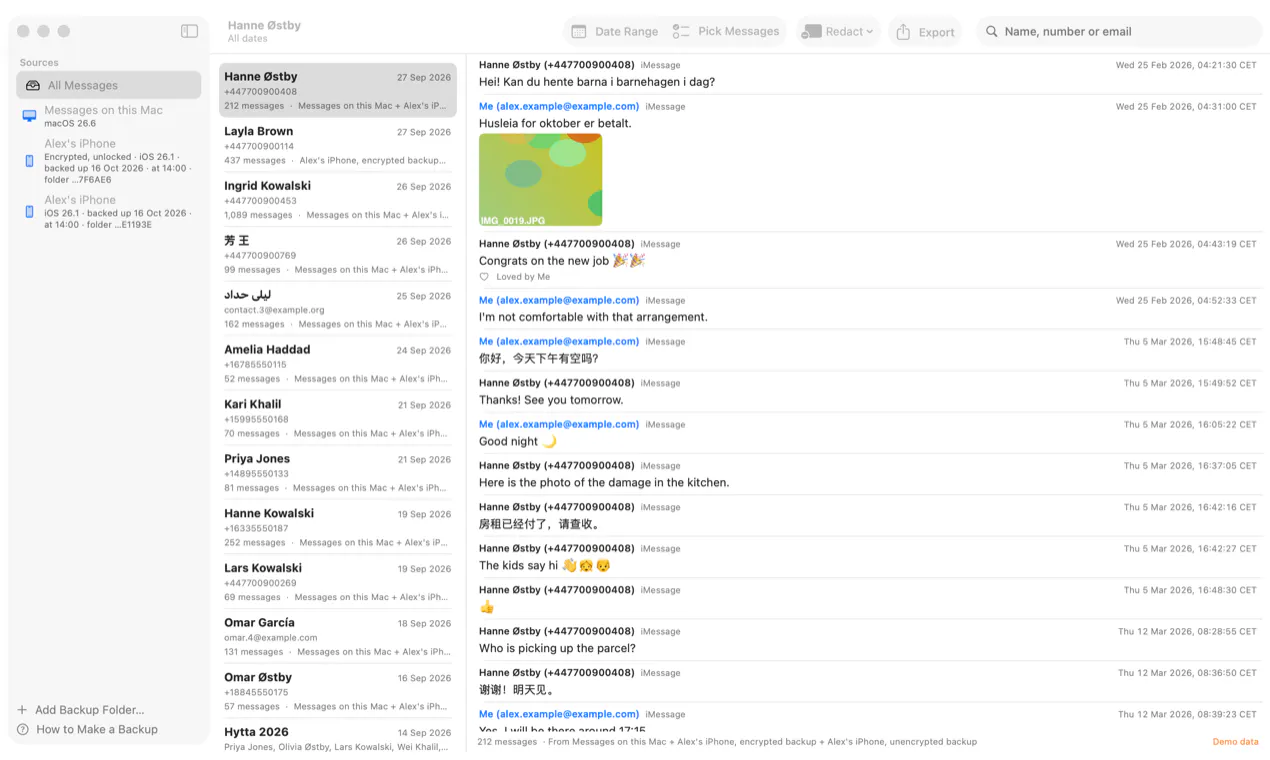The width and height of the screenshot is (1270, 760).
Task: Open Layla Brown's conversation
Action: 338,146
